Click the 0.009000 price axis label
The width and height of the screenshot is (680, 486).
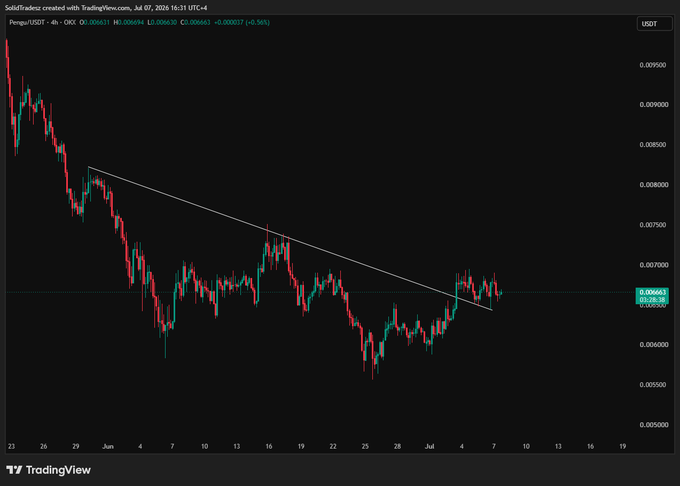coord(654,104)
